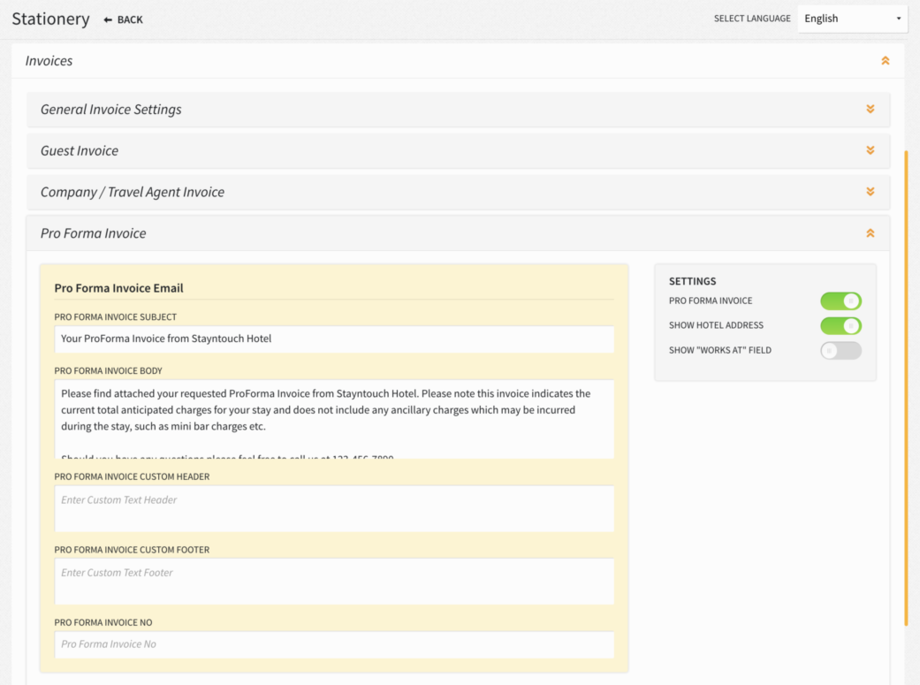
Task: Disable the Show Hotel Address switch
Action: [841, 326]
